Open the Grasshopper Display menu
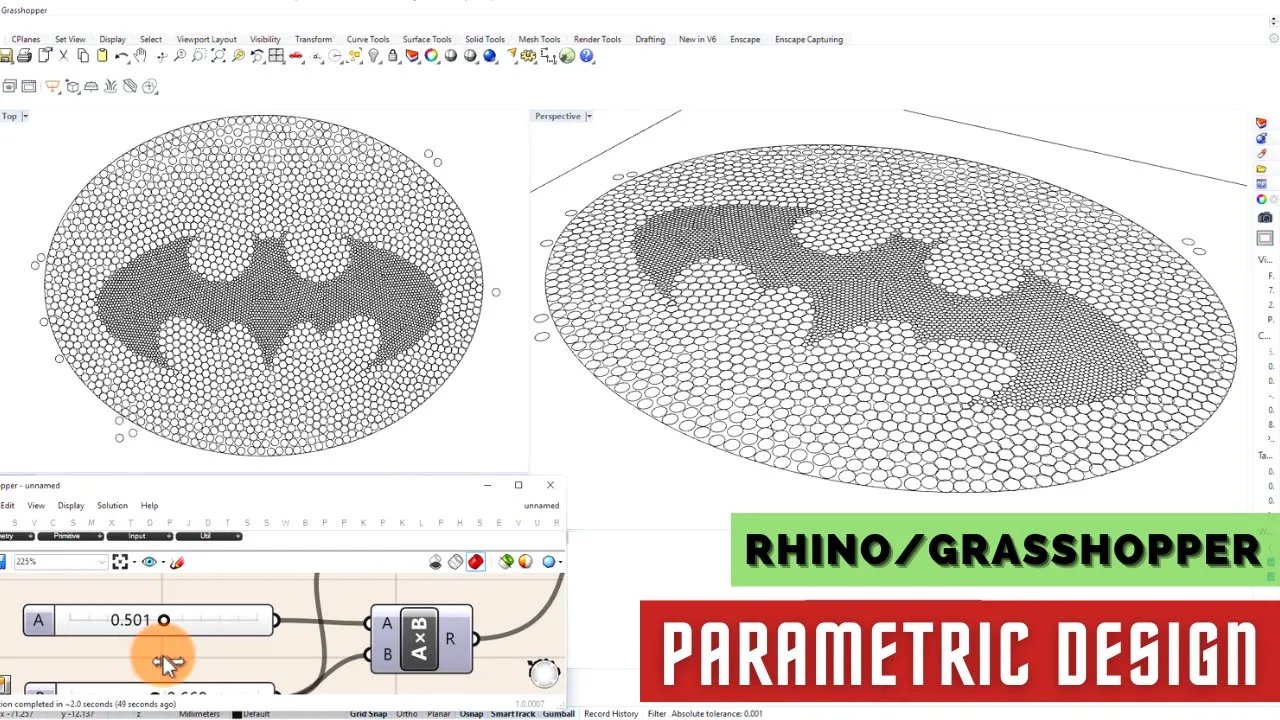 [71, 506]
